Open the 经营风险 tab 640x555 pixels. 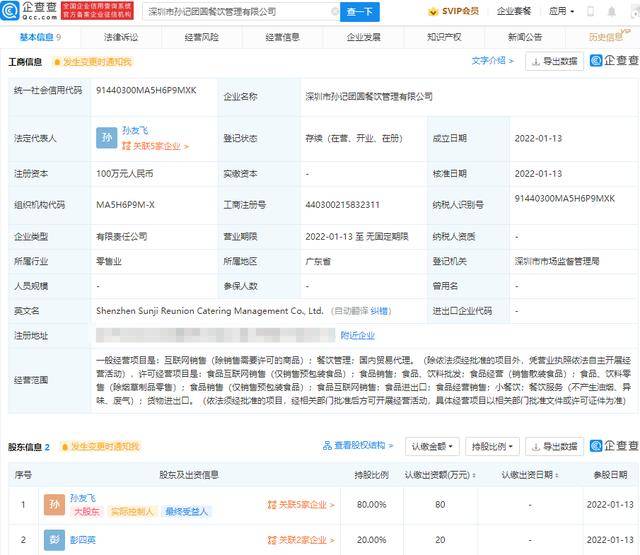pos(201,37)
